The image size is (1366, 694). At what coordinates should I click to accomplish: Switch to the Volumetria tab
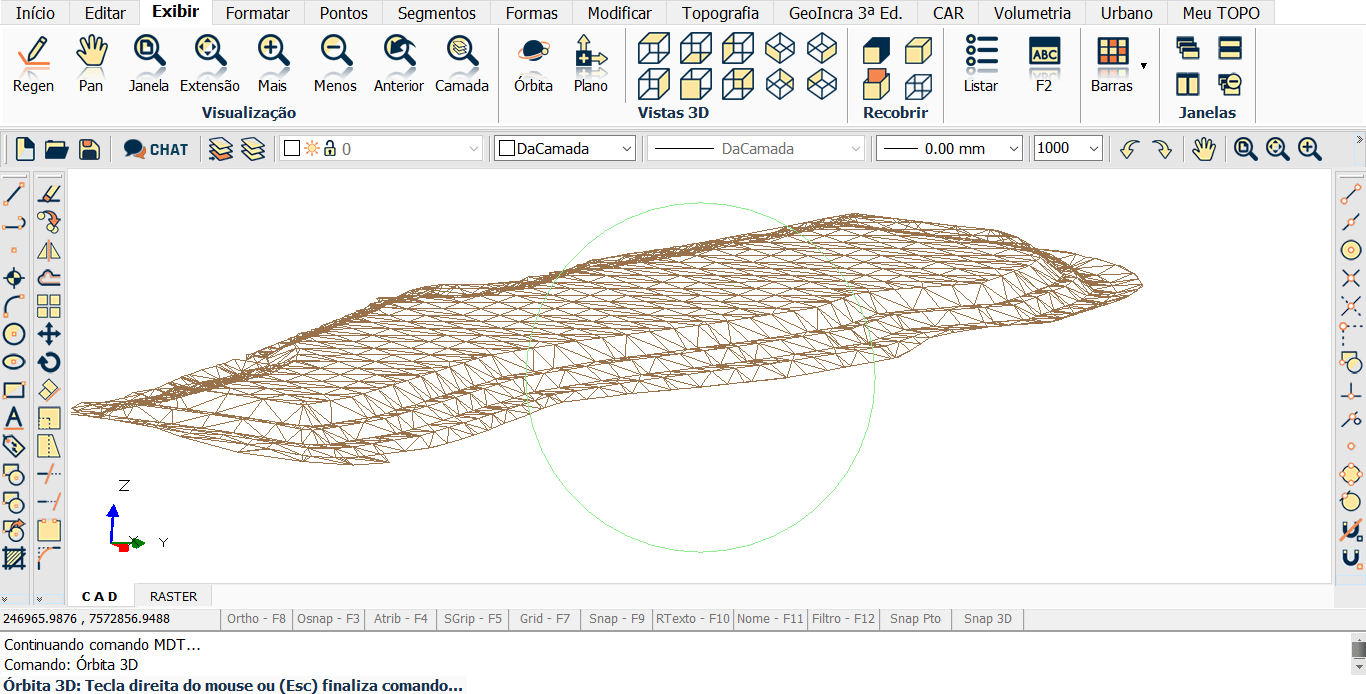point(1033,13)
